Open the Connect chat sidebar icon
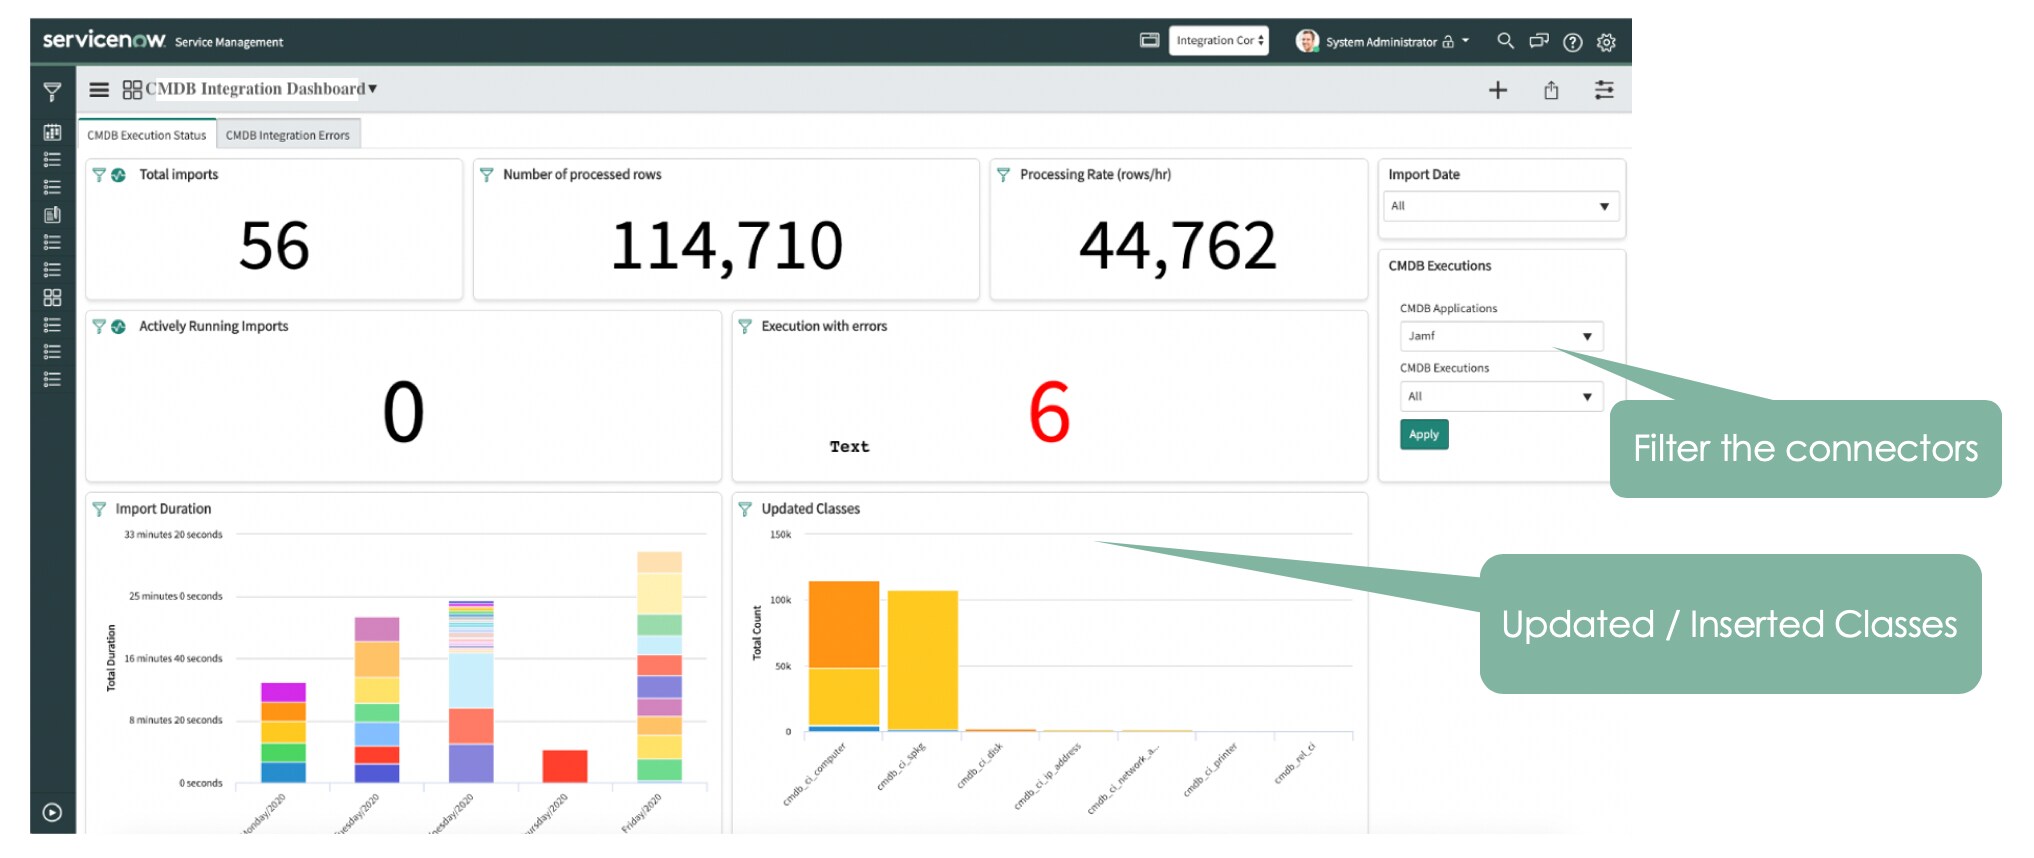Viewport: 2034px width, 858px height. [x=1539, y=41]
